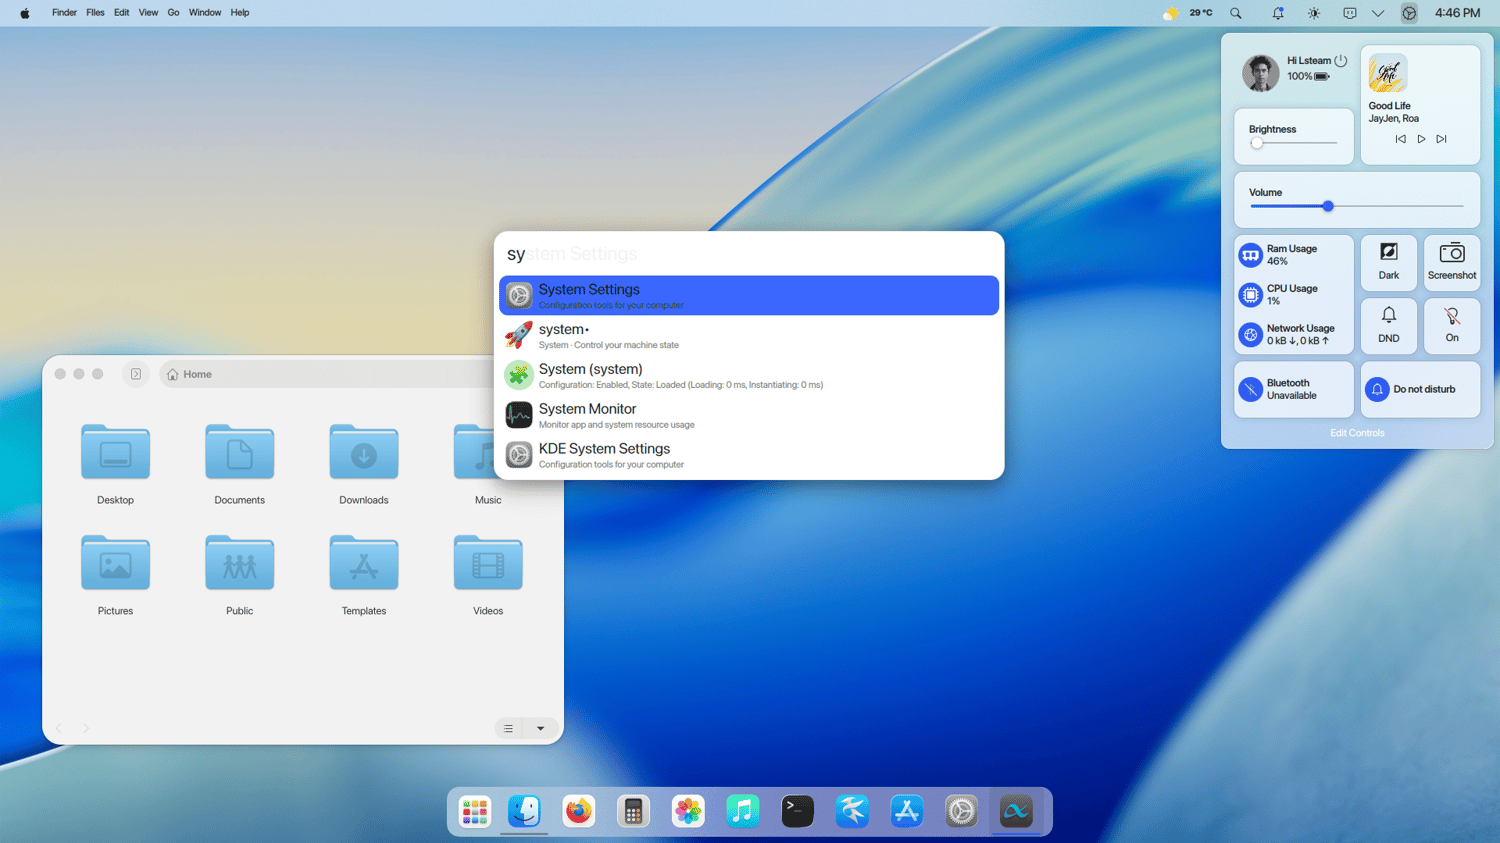This screenshot has height=843, width=1500.
Task: Expand the file manager sidebar panel button
Action: tap(136, 374)
